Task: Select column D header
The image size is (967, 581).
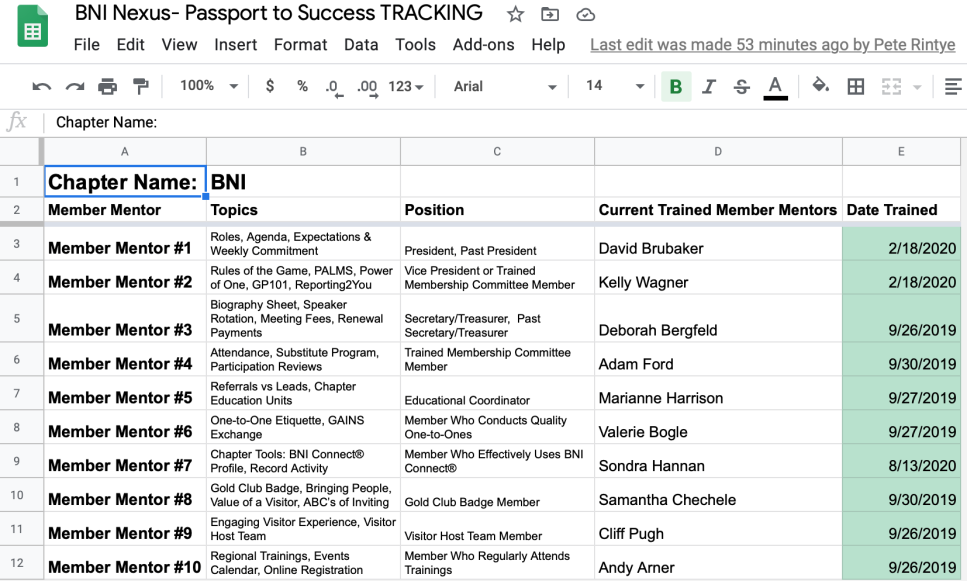Action: pos(718,151)
